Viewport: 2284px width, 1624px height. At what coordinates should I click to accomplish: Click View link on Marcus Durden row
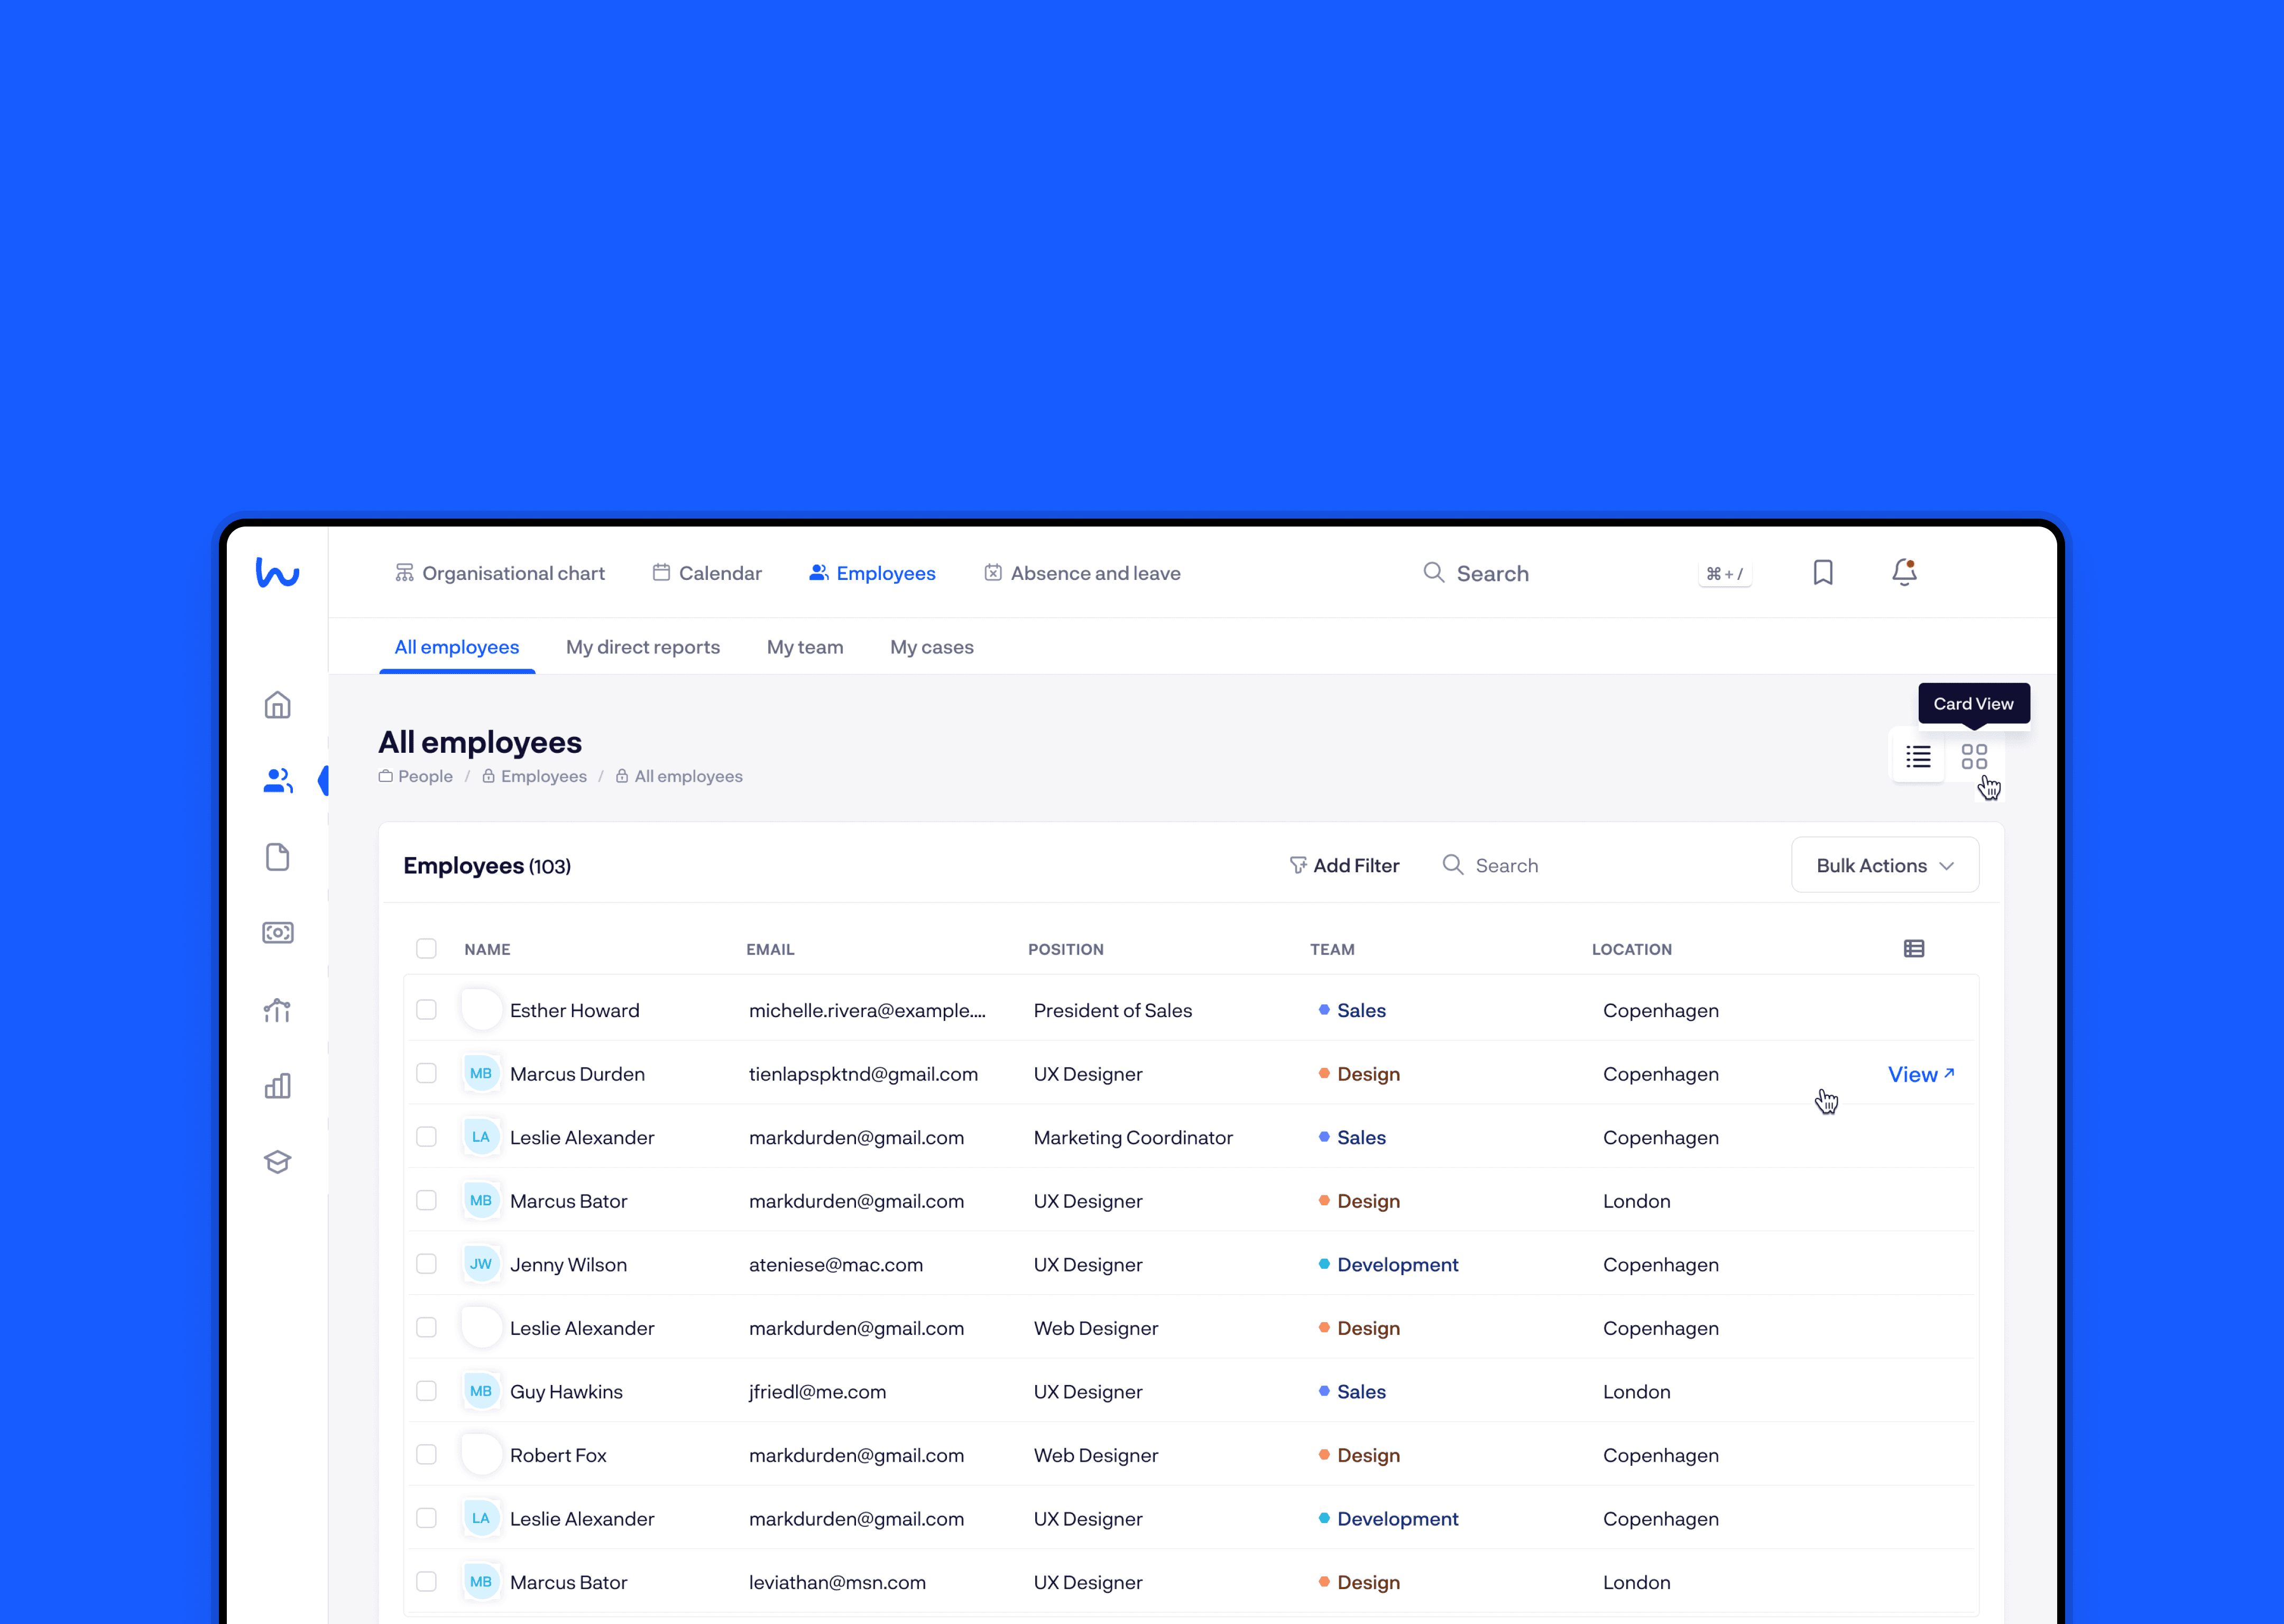(x=1921, y=1074)
